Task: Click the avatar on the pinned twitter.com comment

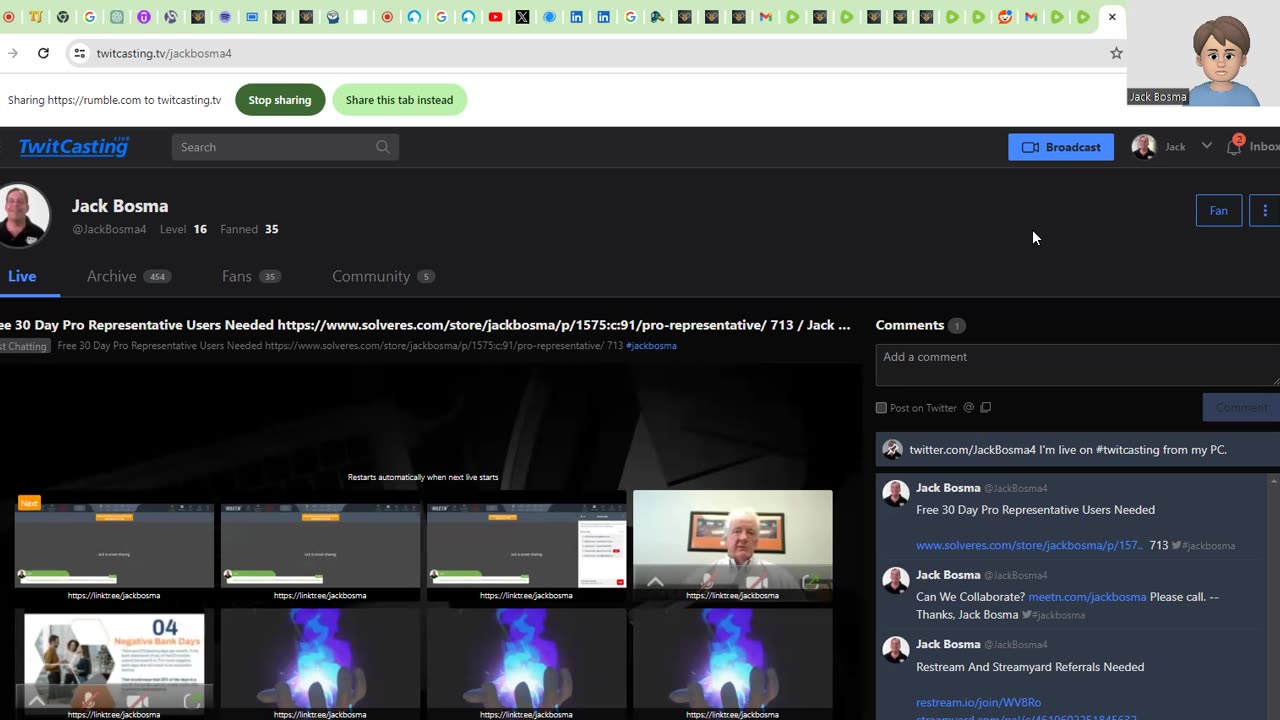Action: [892, 450]
